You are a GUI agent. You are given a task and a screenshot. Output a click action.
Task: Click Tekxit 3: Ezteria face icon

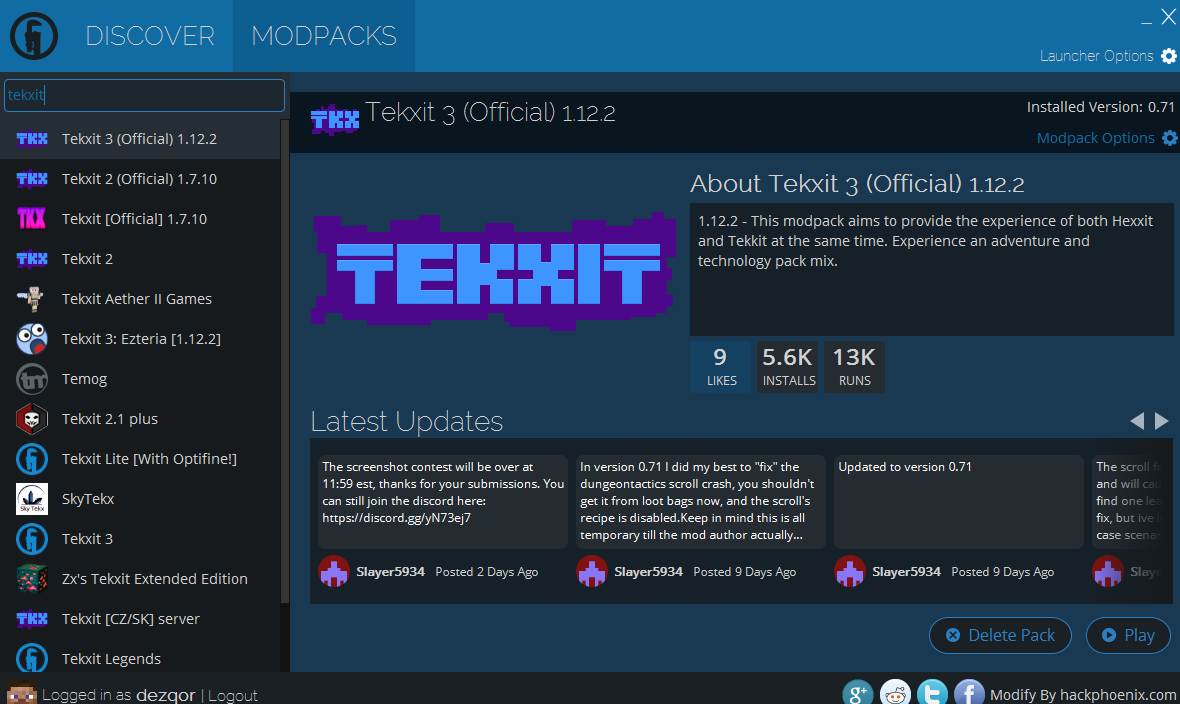tap(32, 339)
